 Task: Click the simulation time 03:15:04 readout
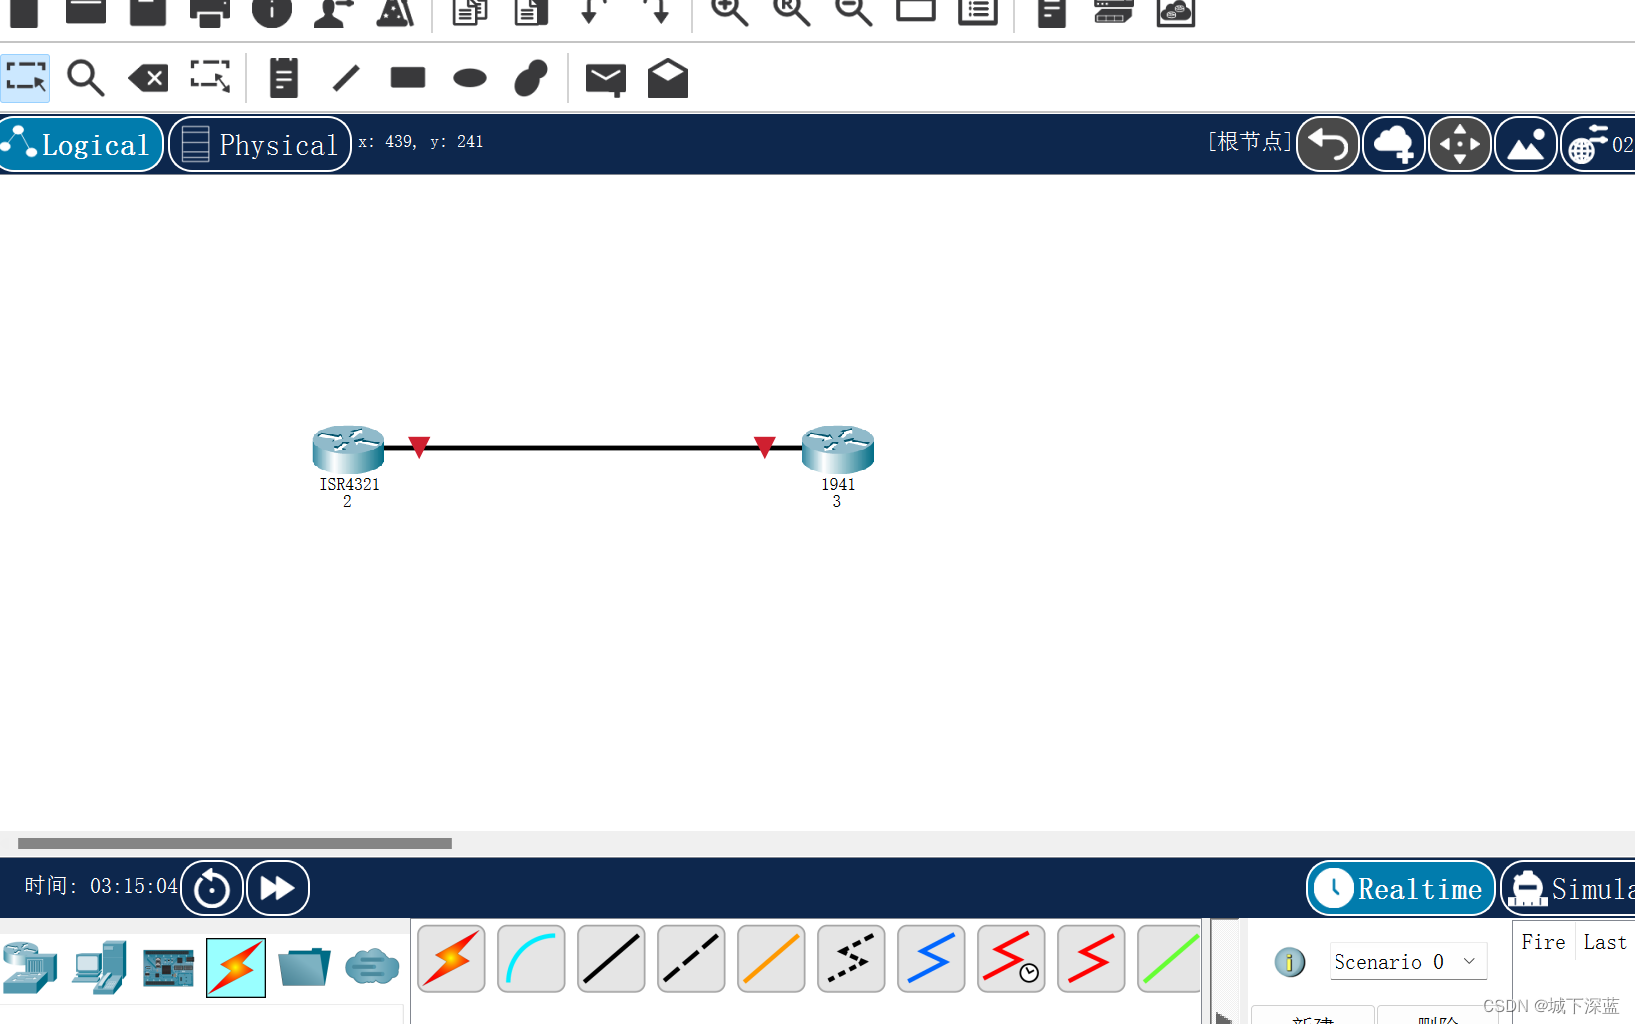click(134, 887)
